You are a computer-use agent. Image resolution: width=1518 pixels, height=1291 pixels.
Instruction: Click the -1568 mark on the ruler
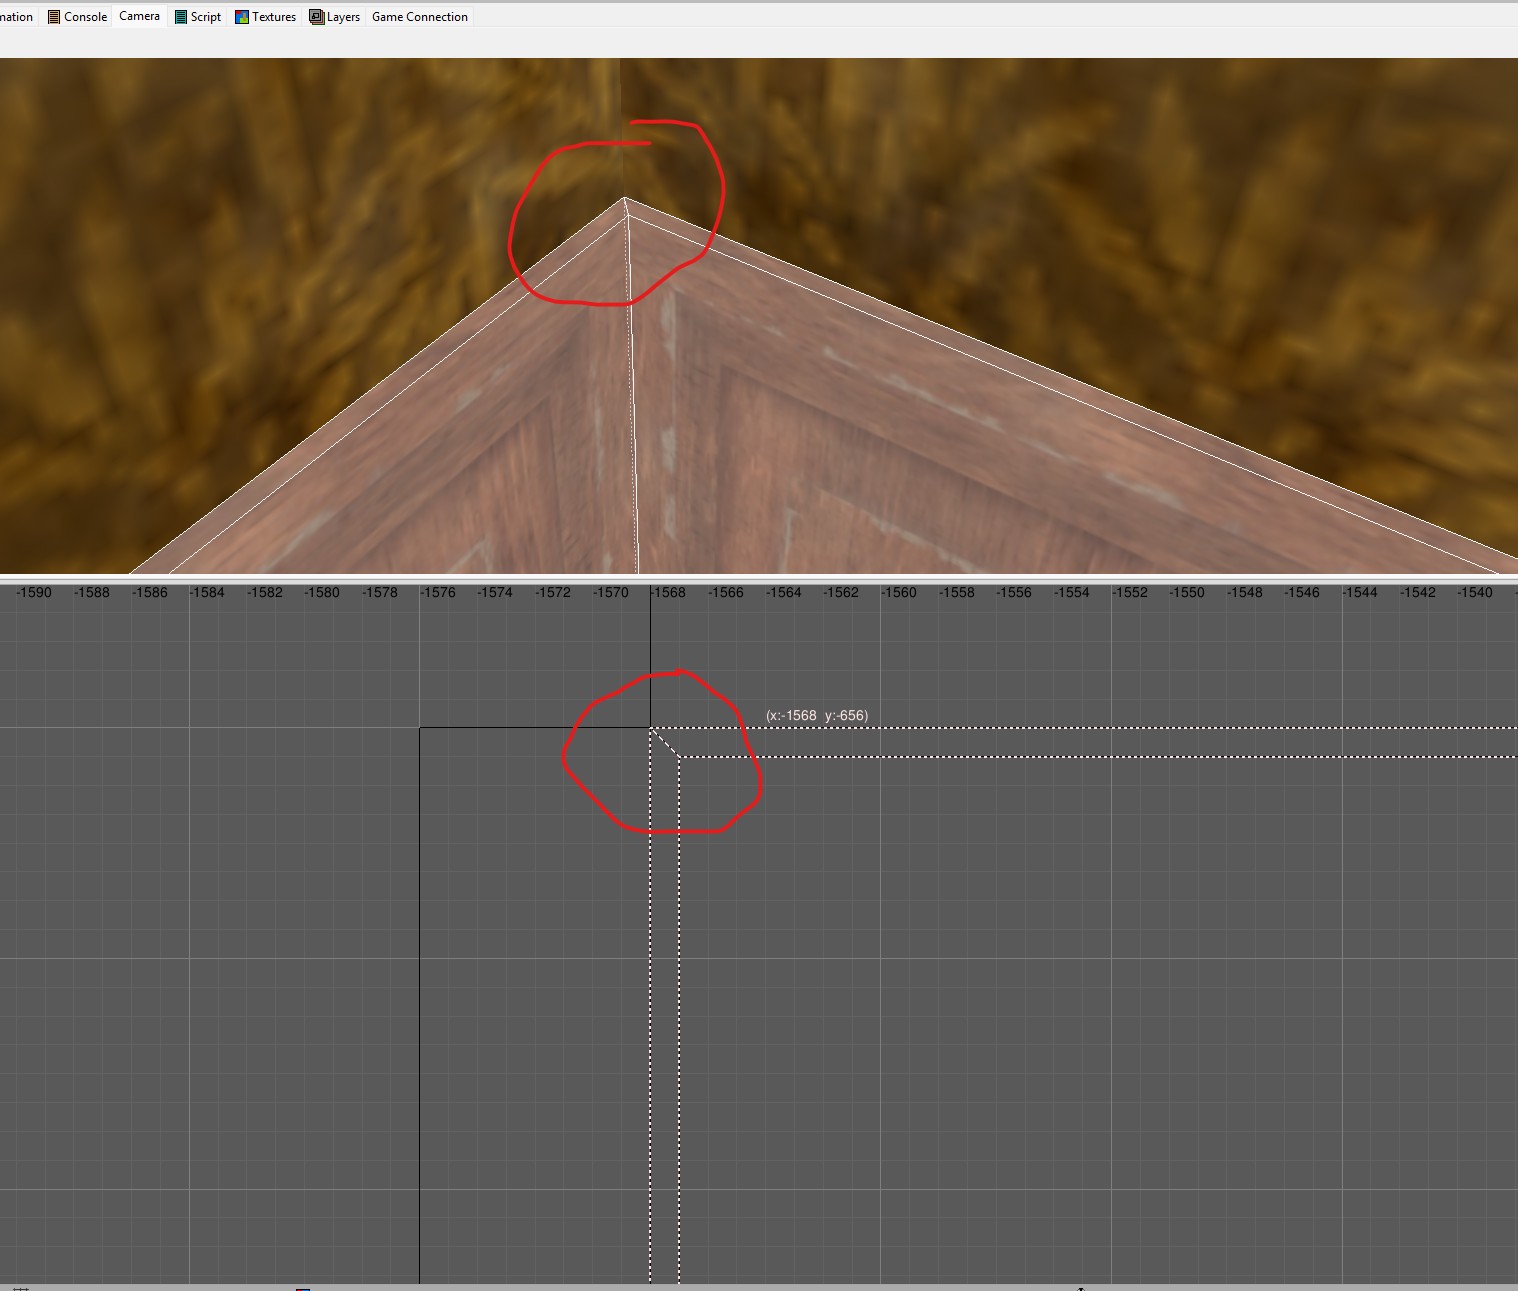tap(668, 592)
